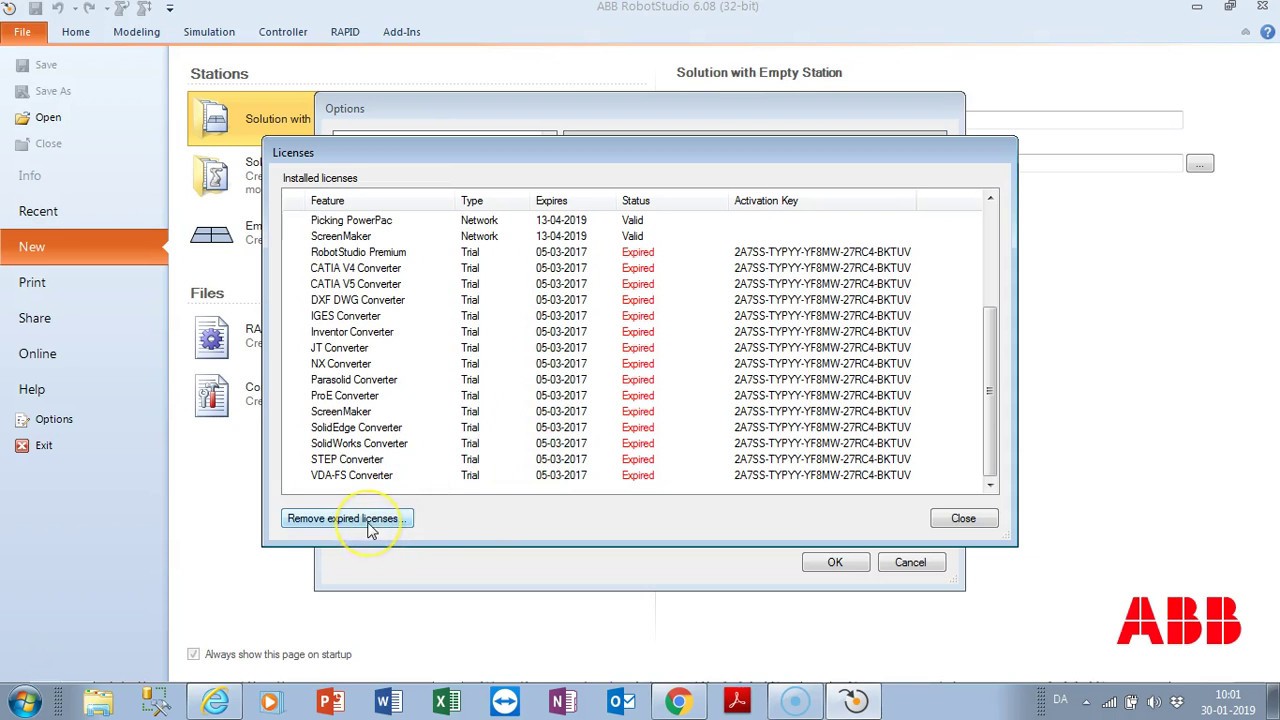The height and width of the screenshot is (720, 1280).
Task: Toggle Always show this page on startup
Action: [193, 654]
